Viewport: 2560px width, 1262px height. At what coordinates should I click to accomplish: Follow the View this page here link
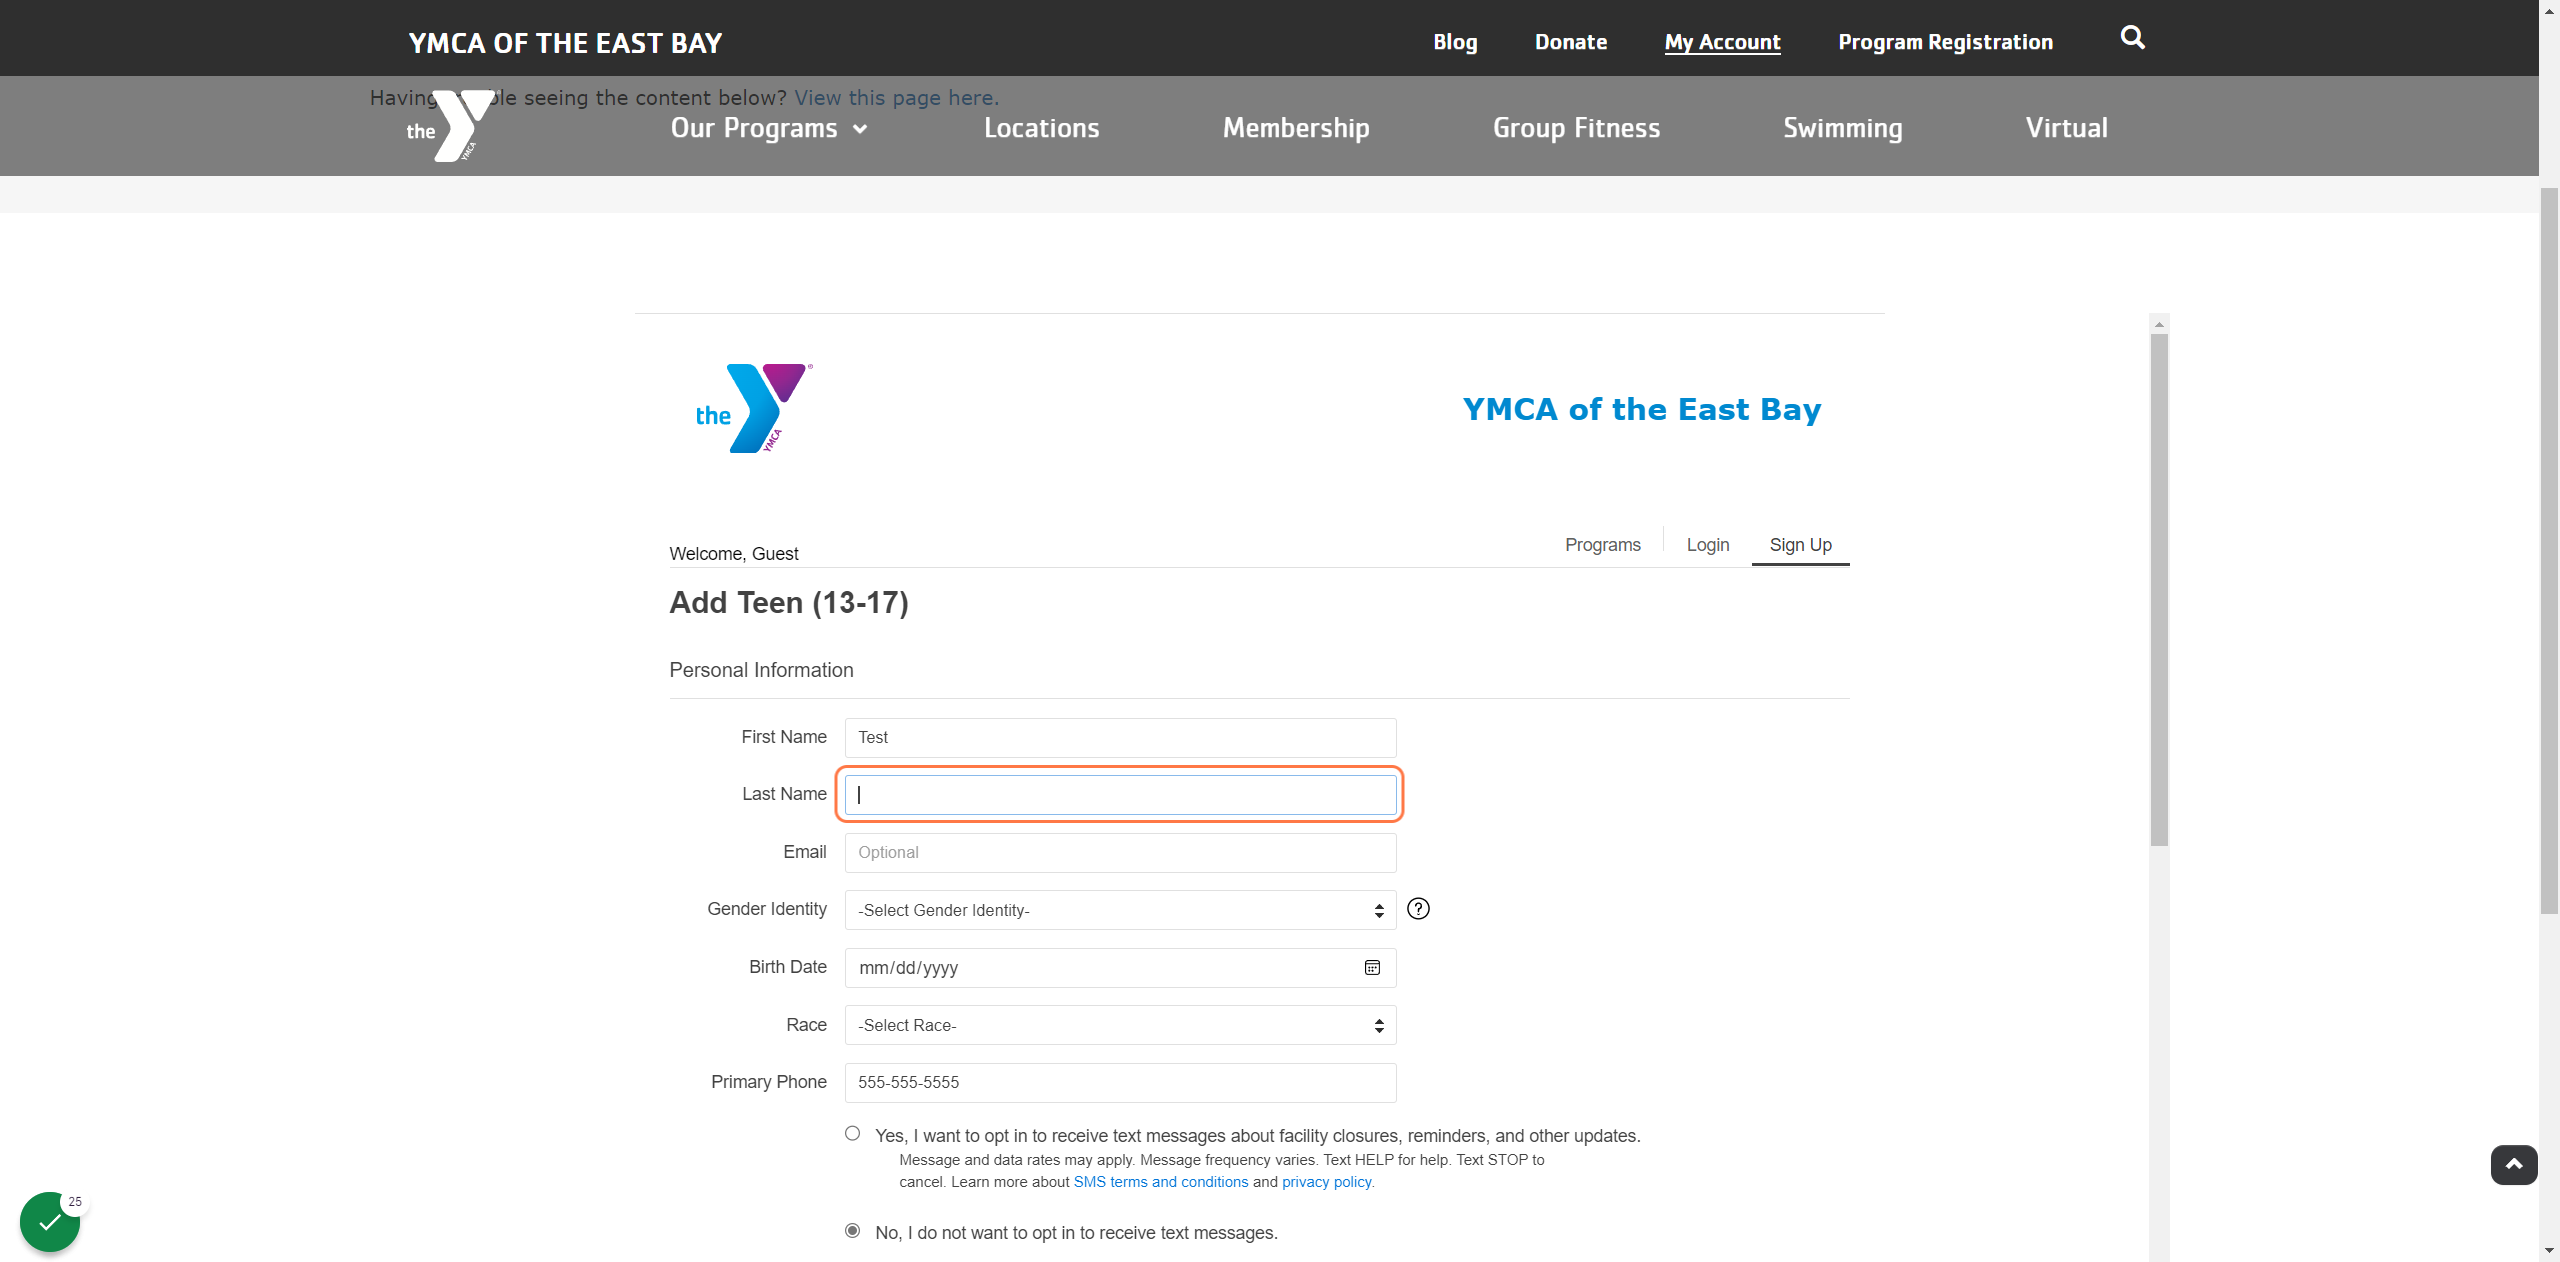pos(896,98)
